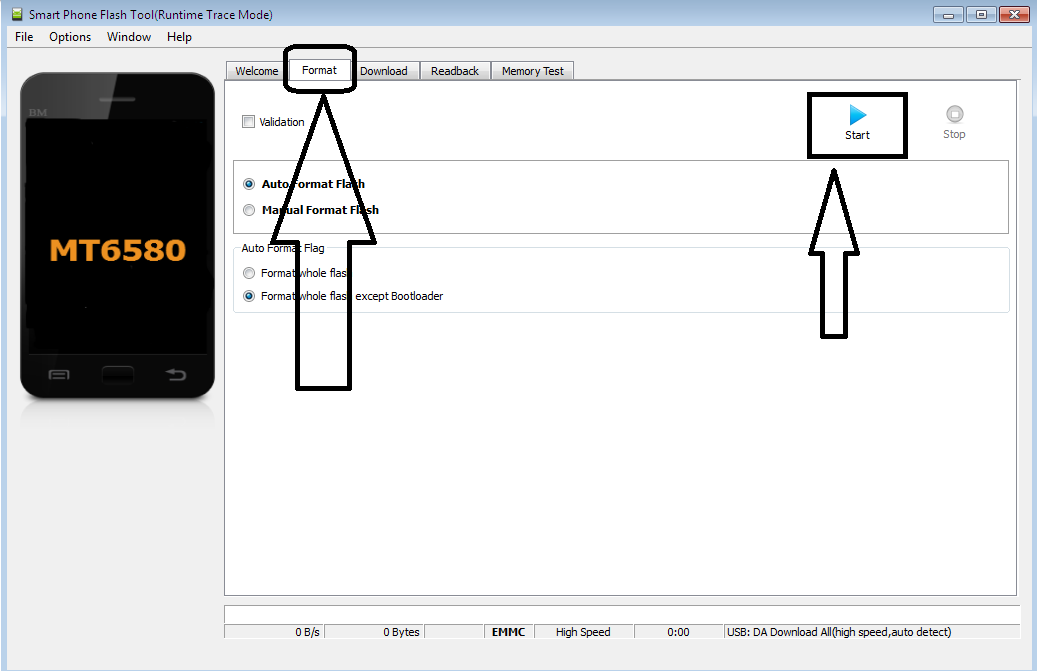Maximize the Flash Tool window

pos(981,14)
